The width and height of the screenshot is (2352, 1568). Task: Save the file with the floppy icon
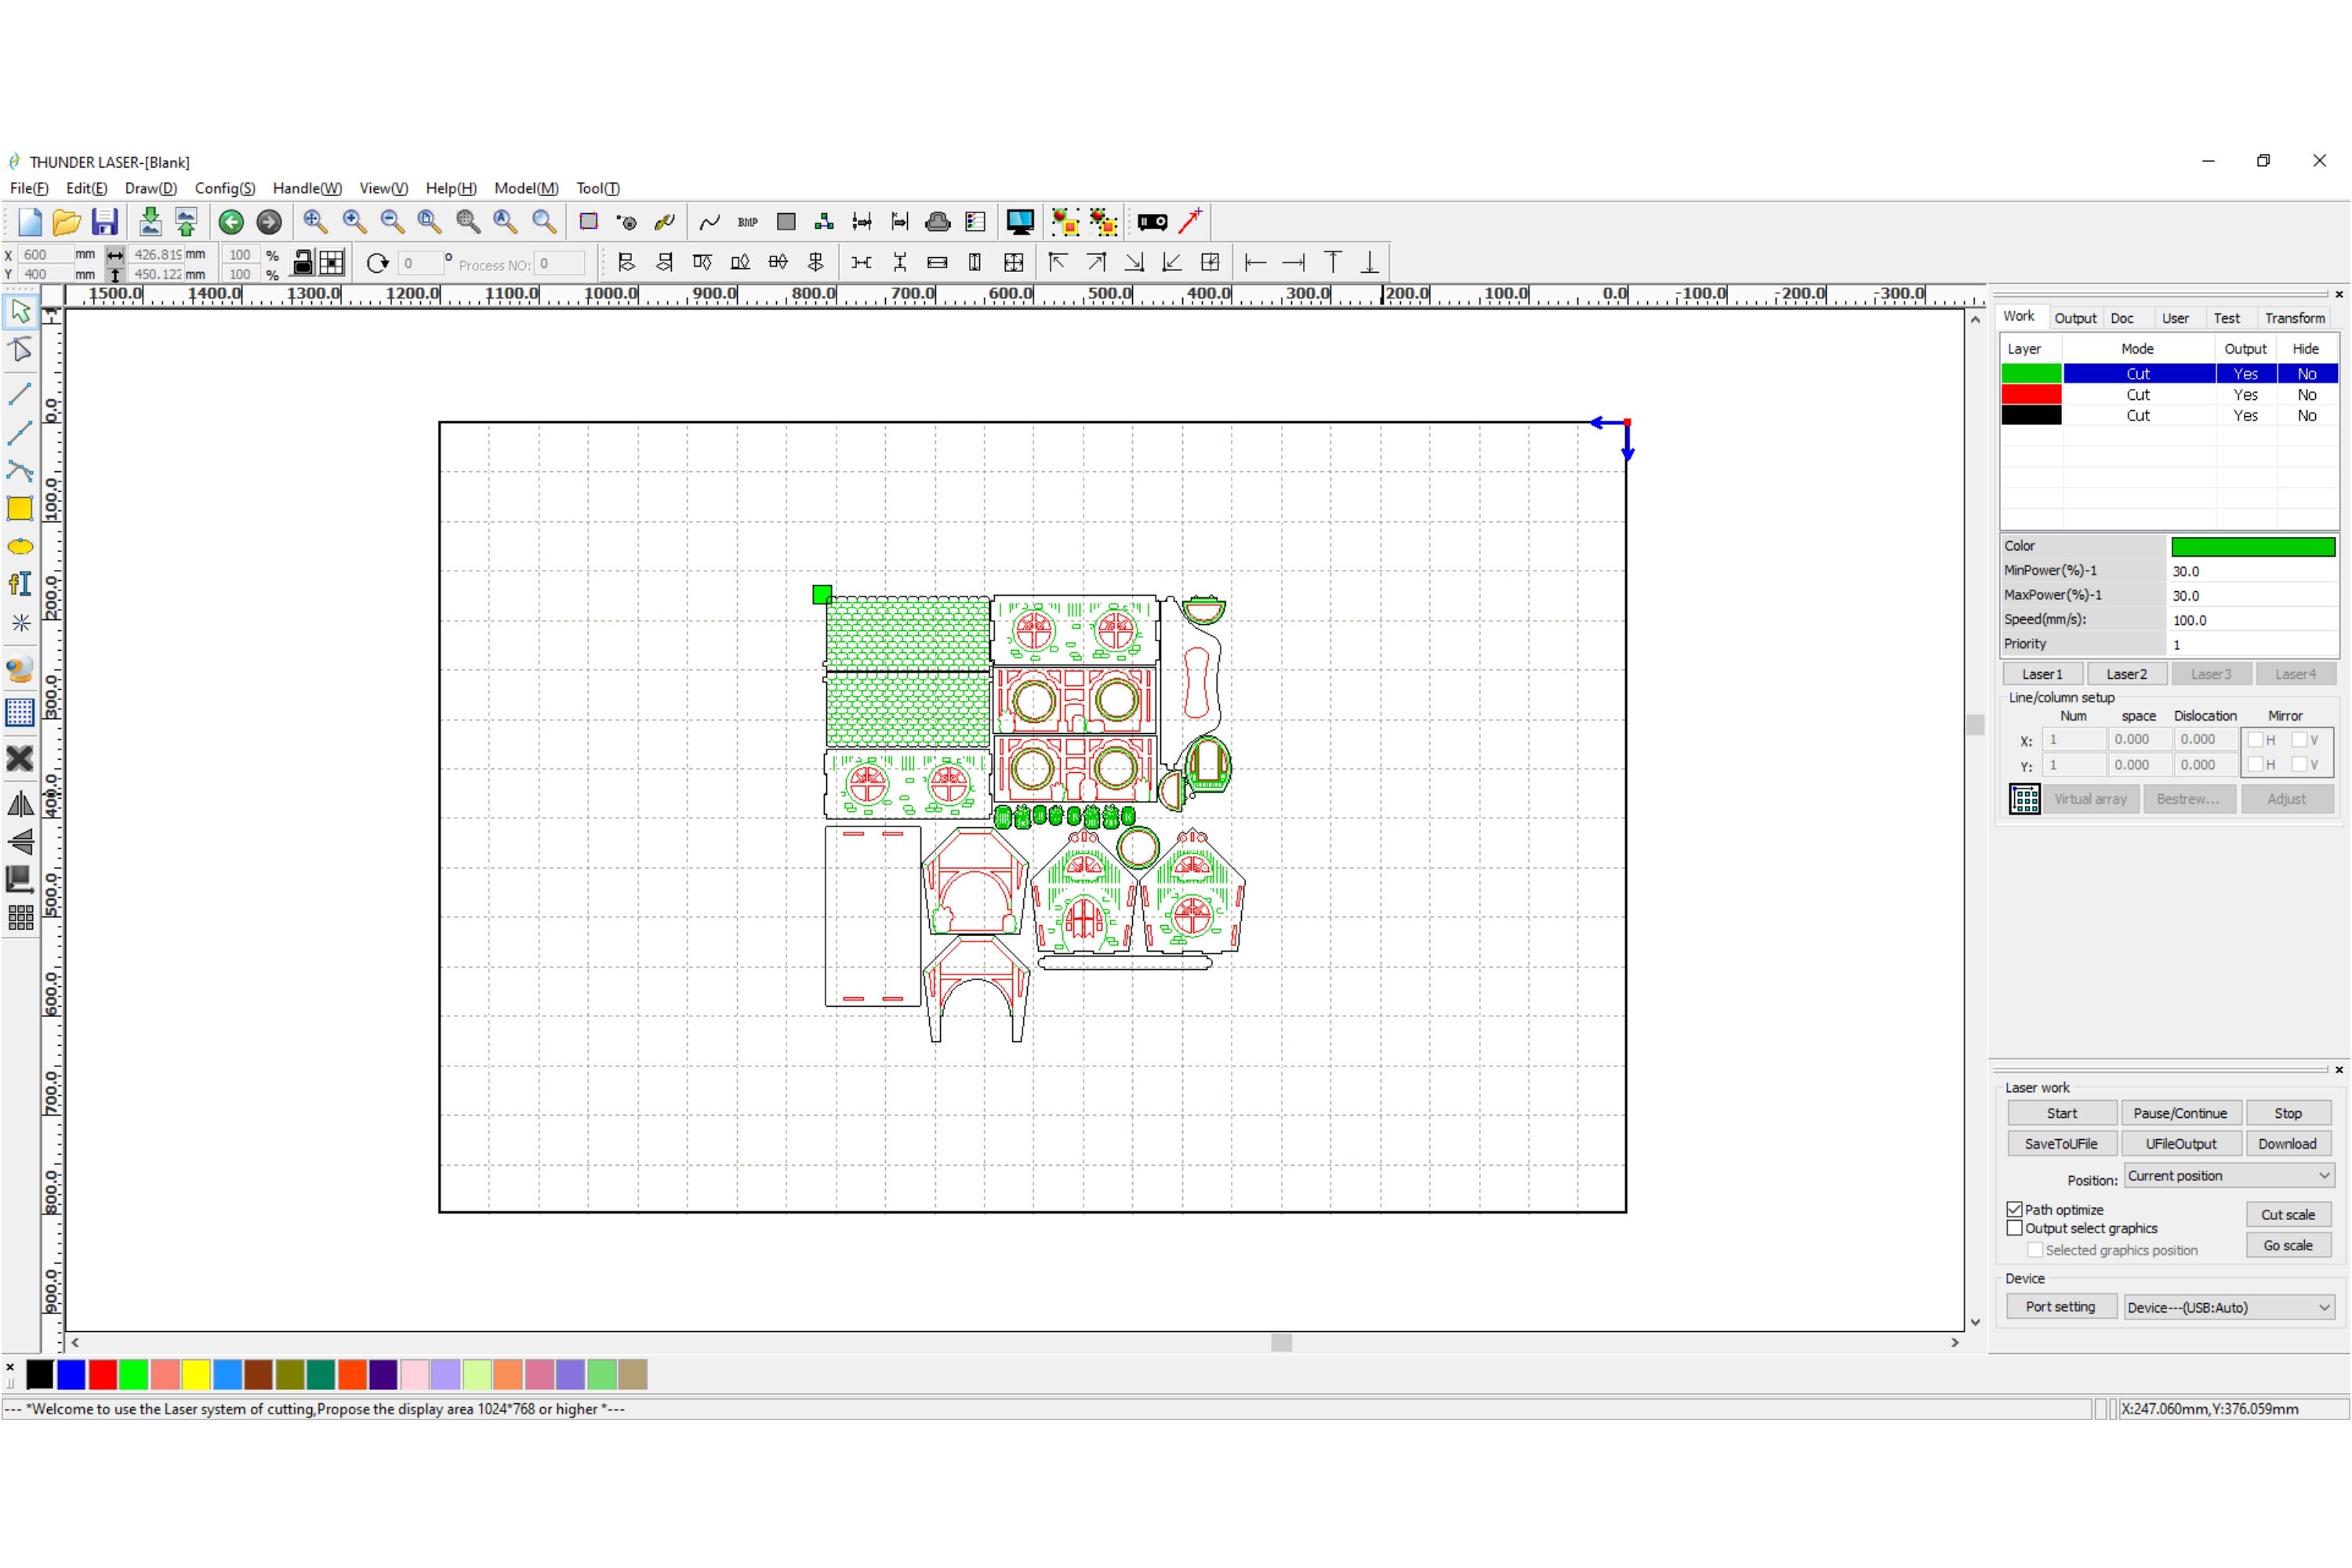pyautogui.click(x=105, y=222)
